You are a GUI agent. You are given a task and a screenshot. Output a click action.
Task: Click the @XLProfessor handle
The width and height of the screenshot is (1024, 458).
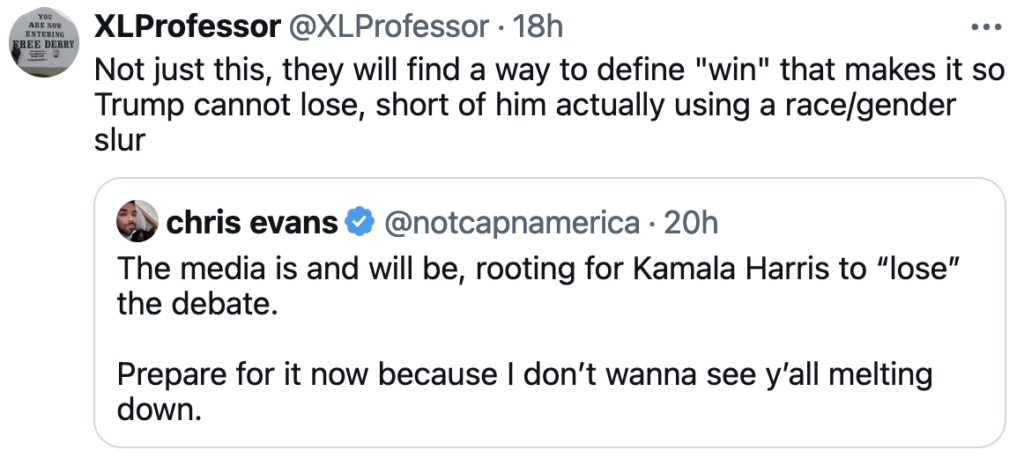pyautogui.click(x=391, y=27)
